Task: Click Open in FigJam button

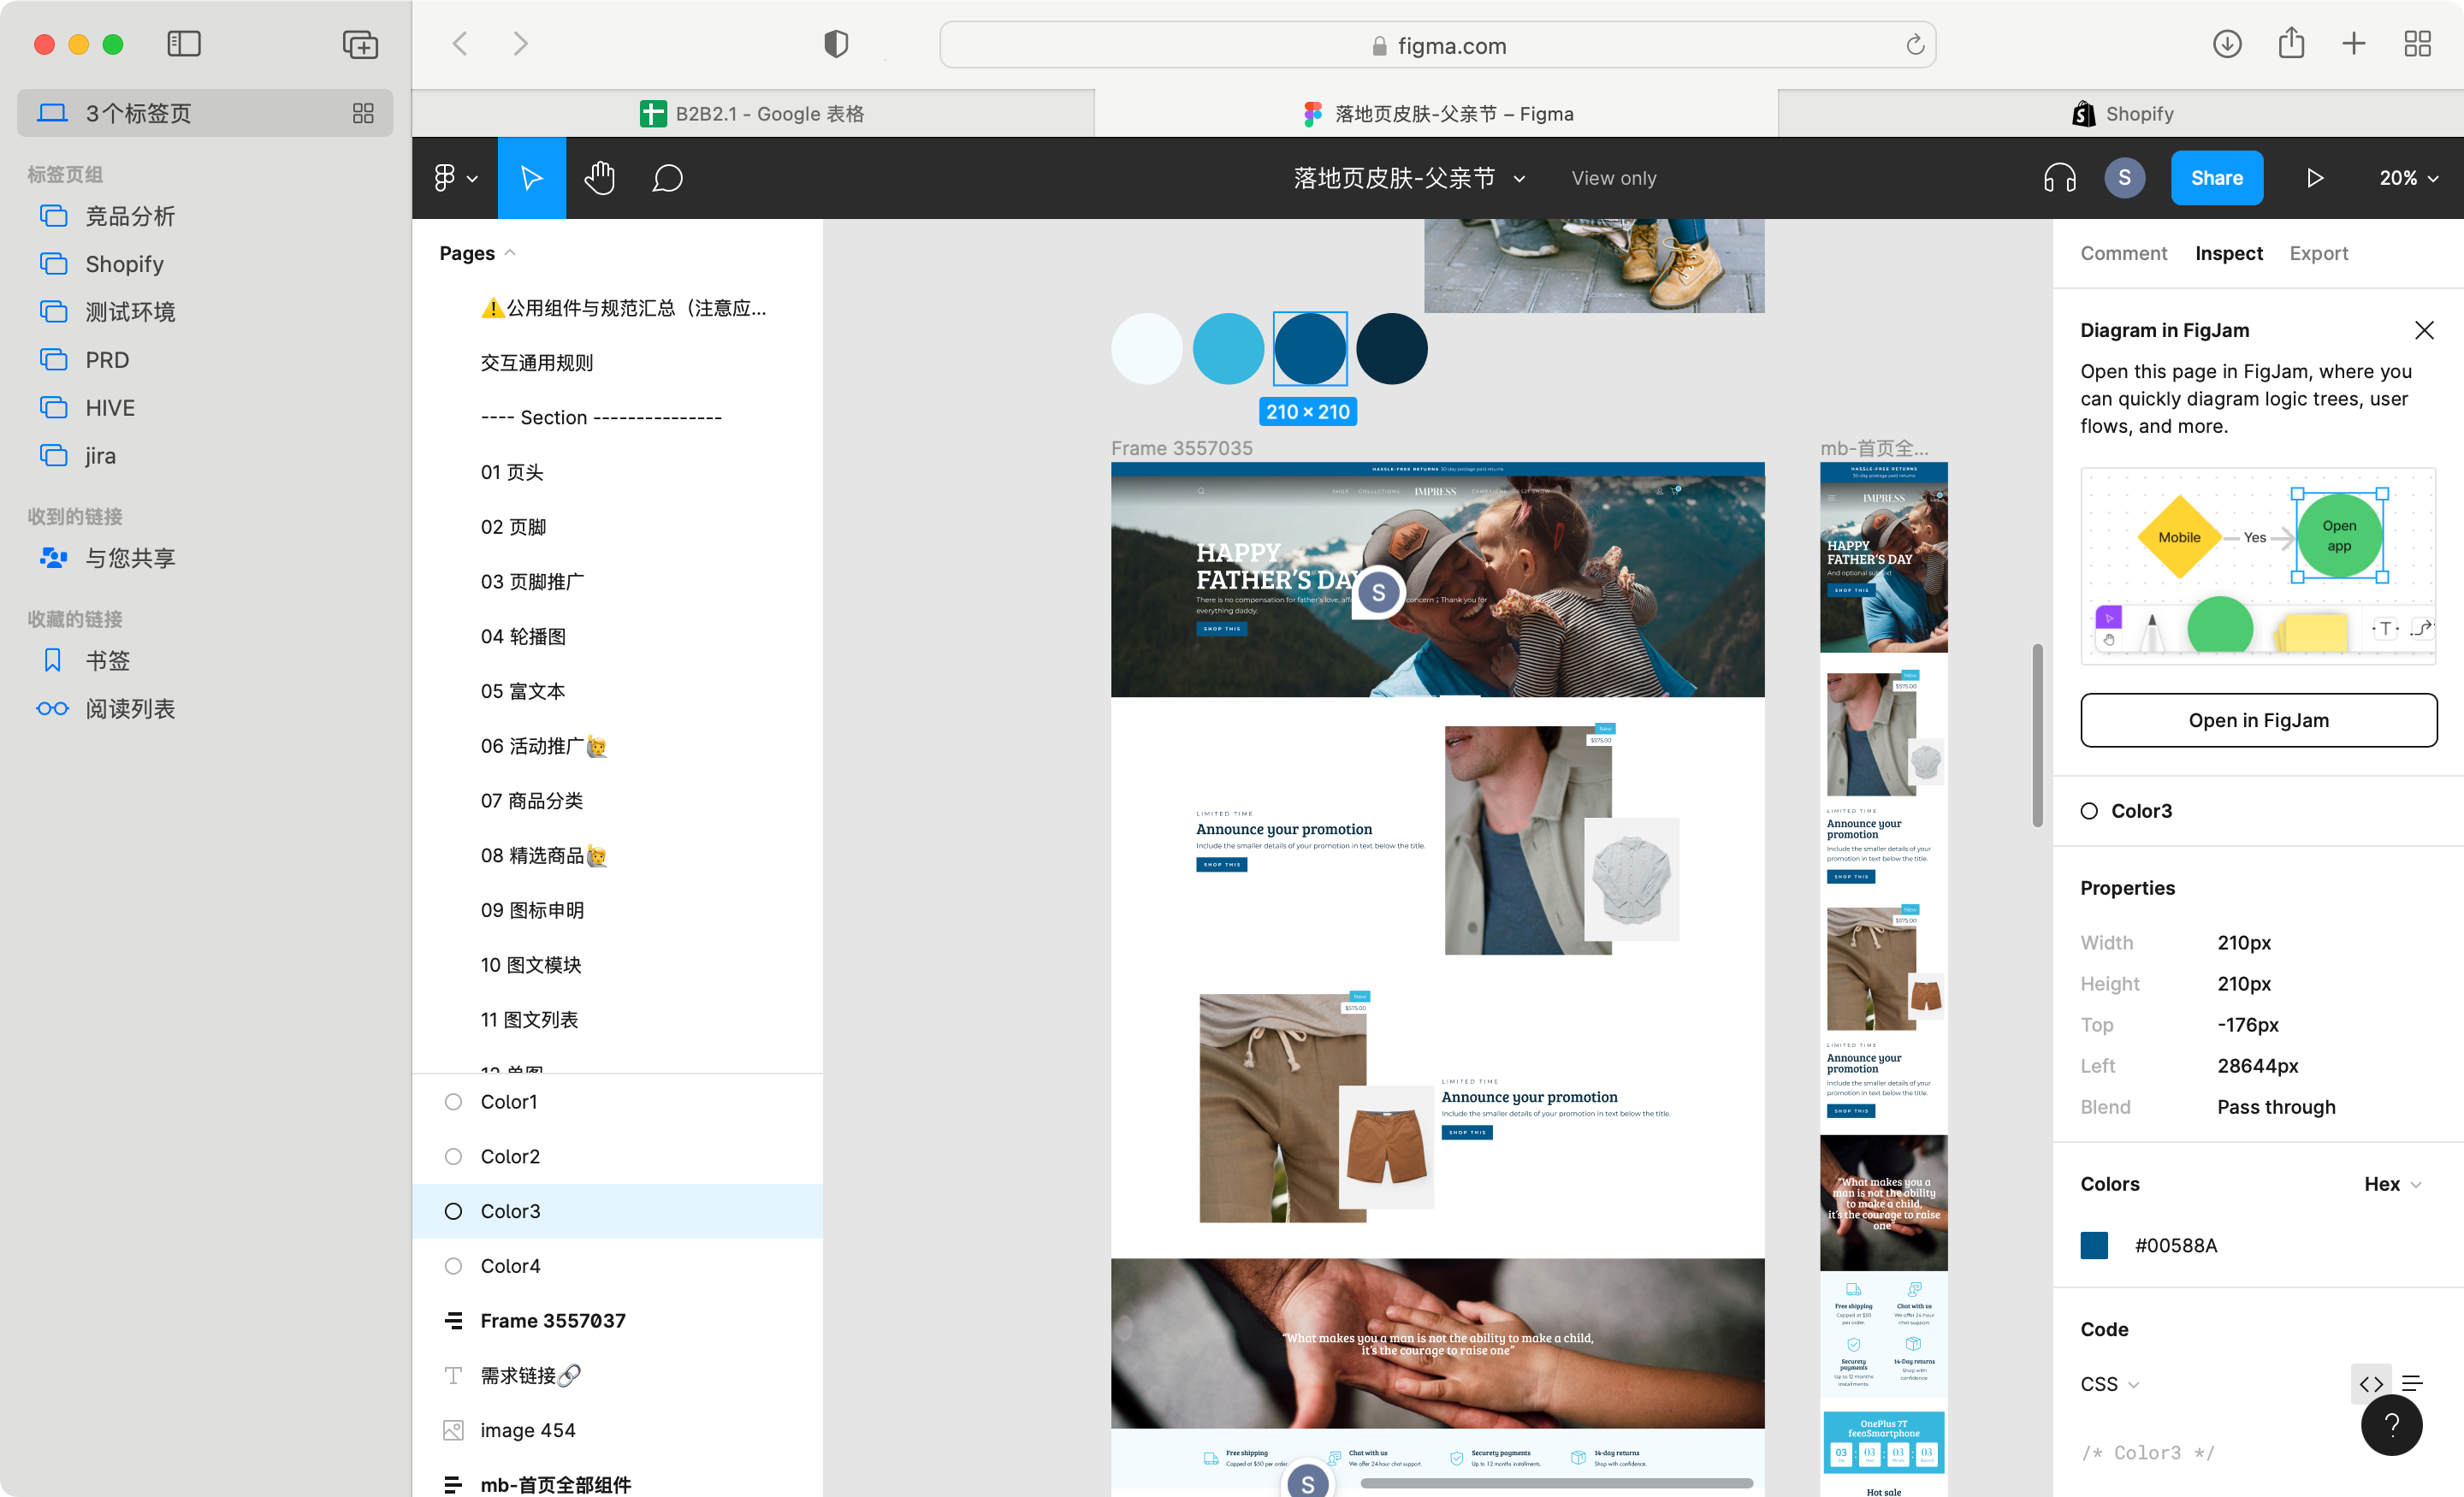Action: tap(2258, 720)
